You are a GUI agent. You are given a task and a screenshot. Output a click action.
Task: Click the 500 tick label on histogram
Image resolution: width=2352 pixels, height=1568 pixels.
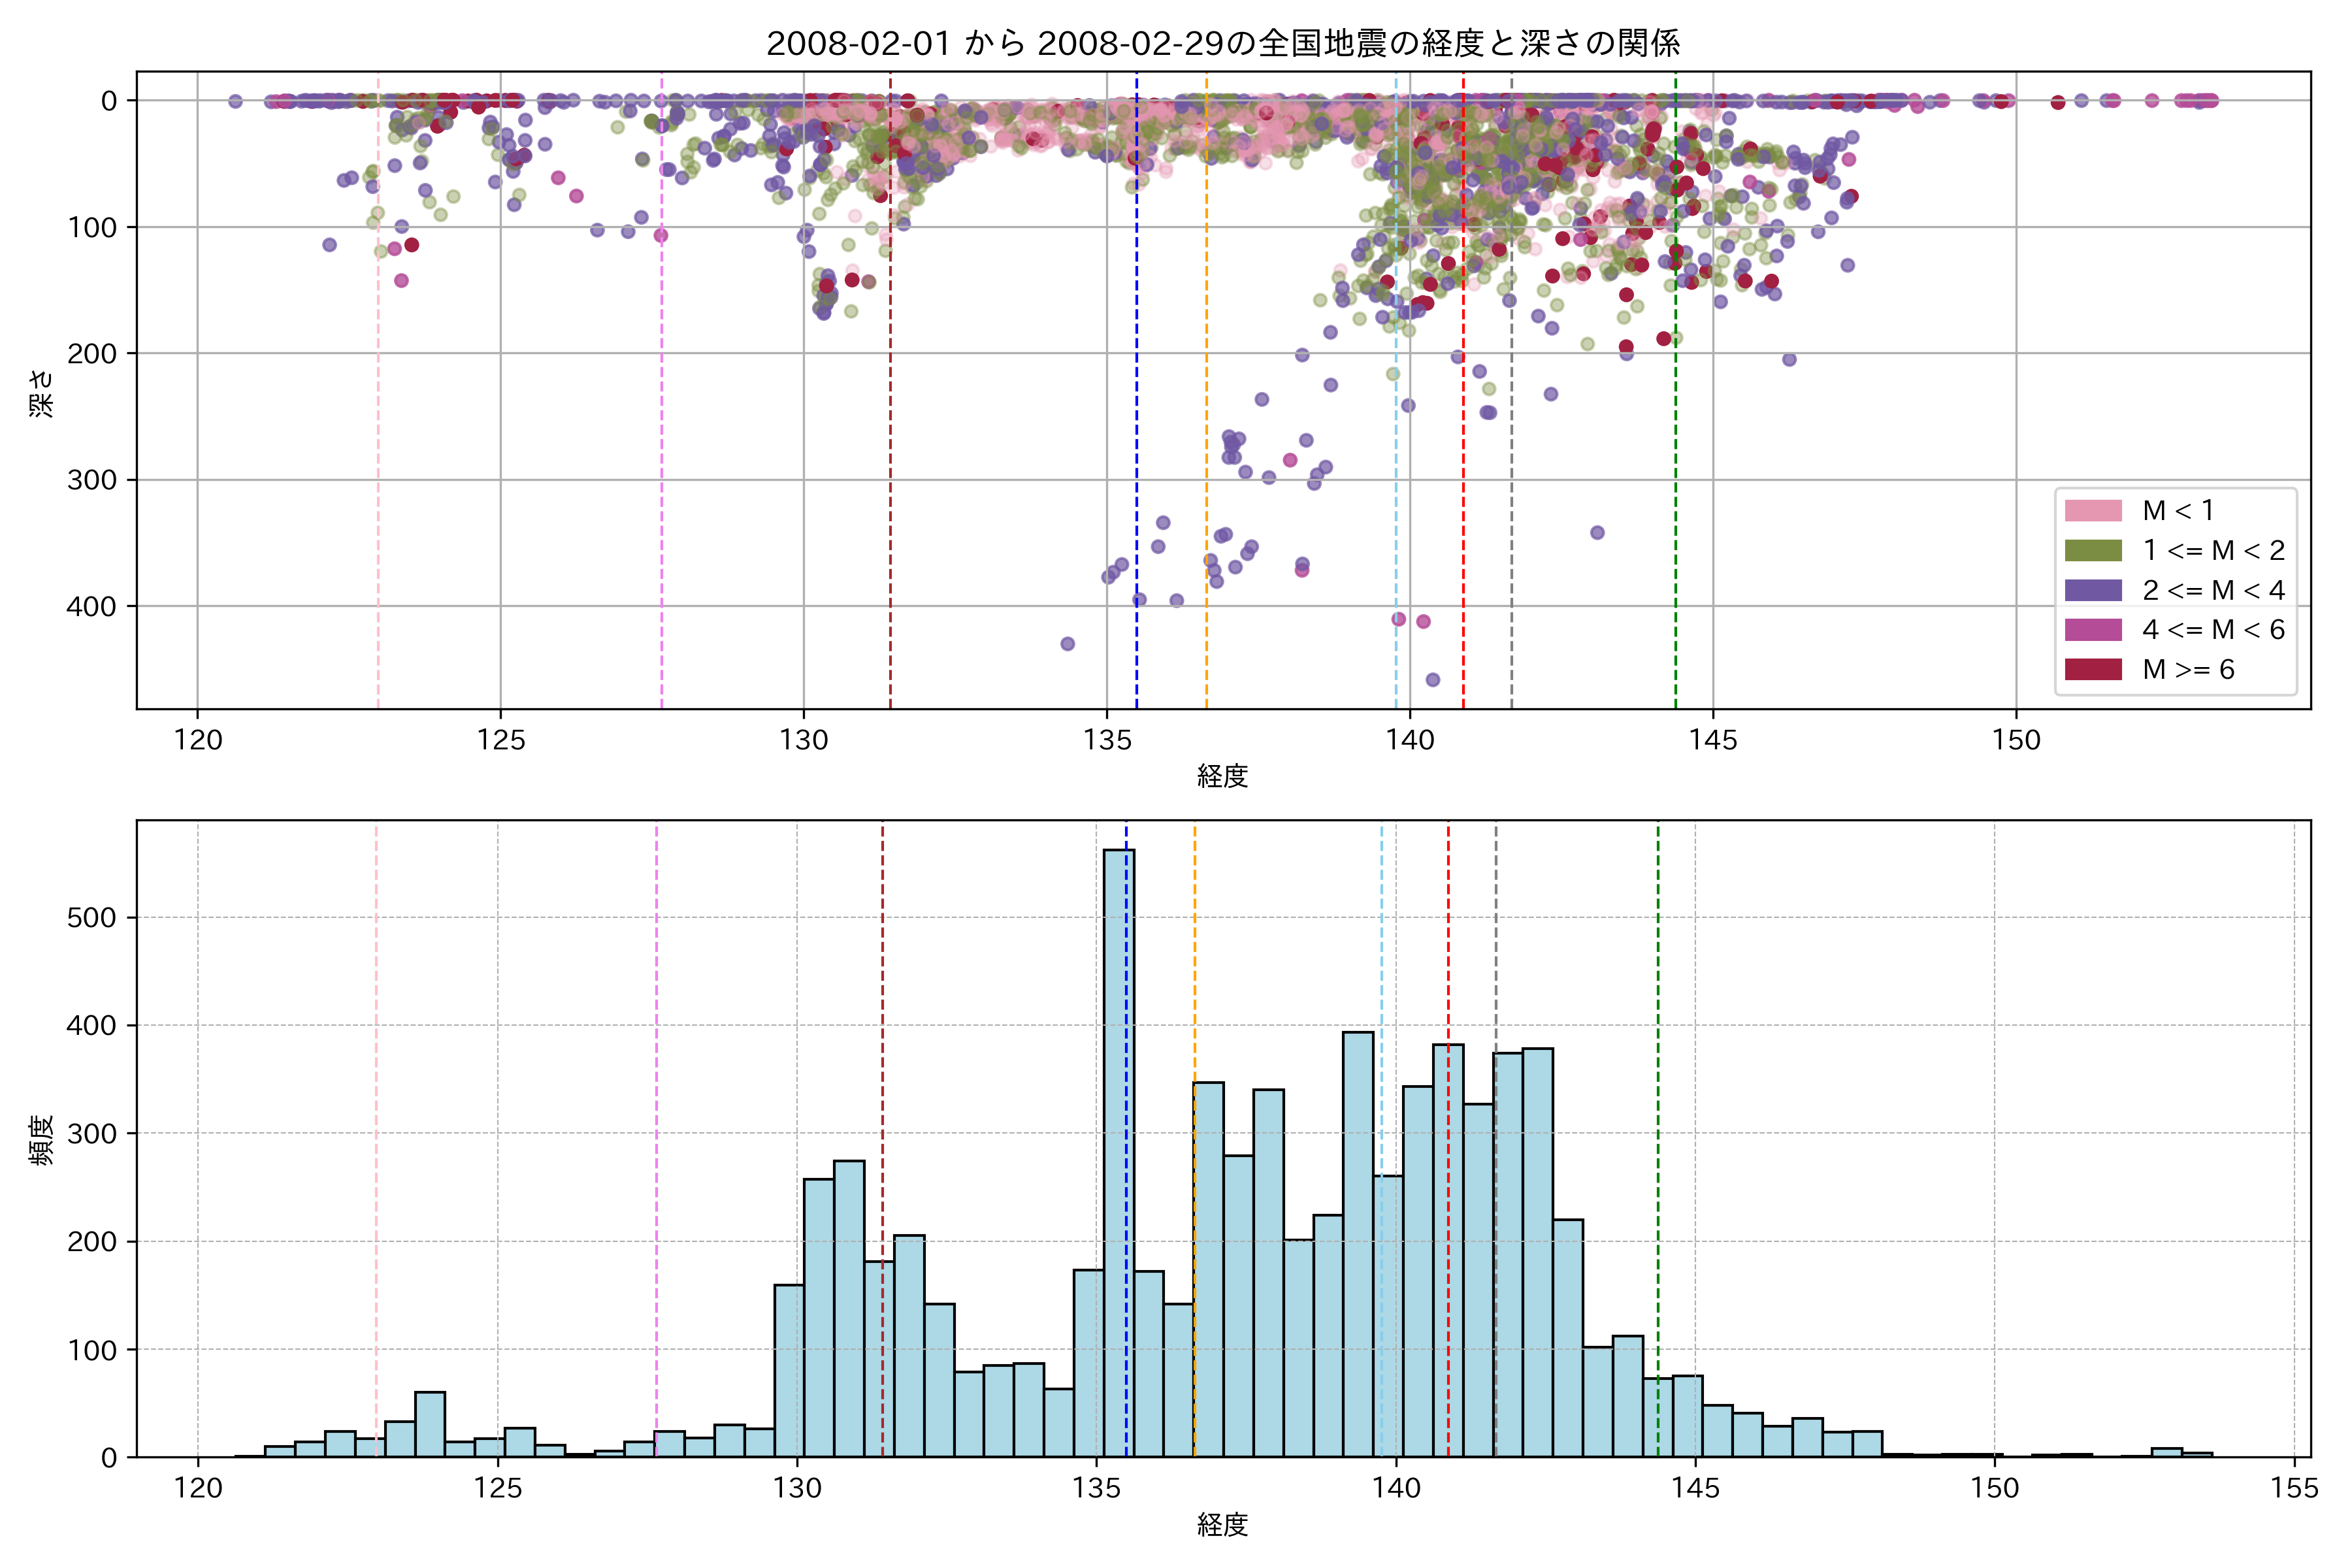click(x=91, y=918)
